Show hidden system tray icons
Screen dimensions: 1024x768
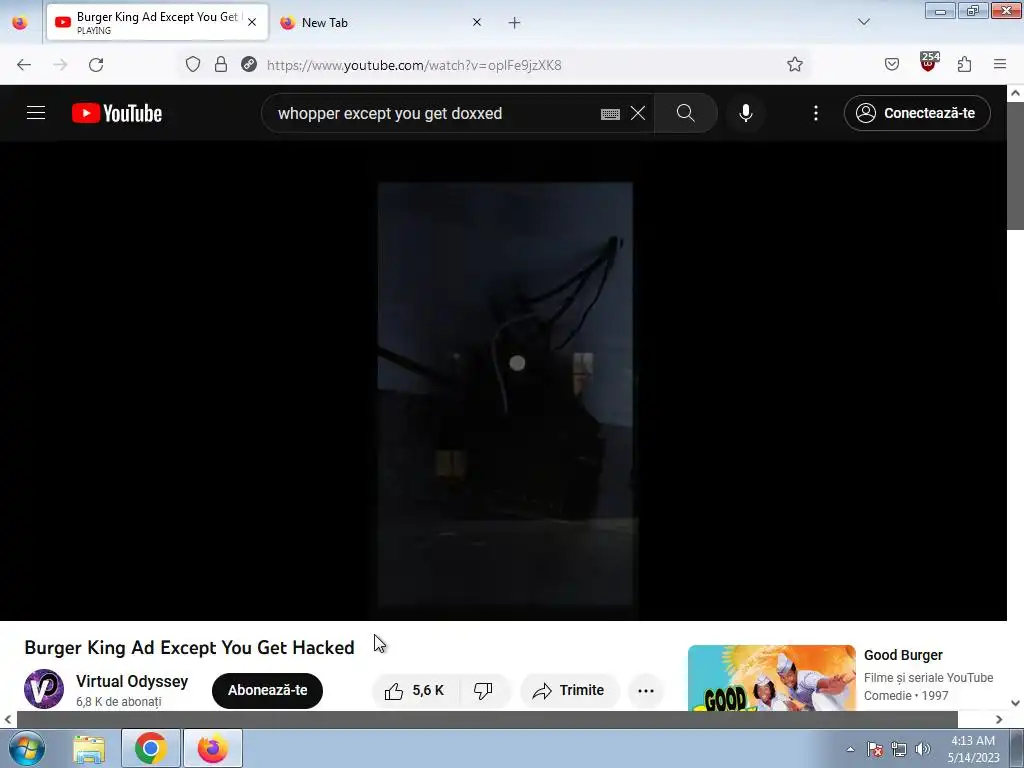pyautogui.click(x=850, y=749)
